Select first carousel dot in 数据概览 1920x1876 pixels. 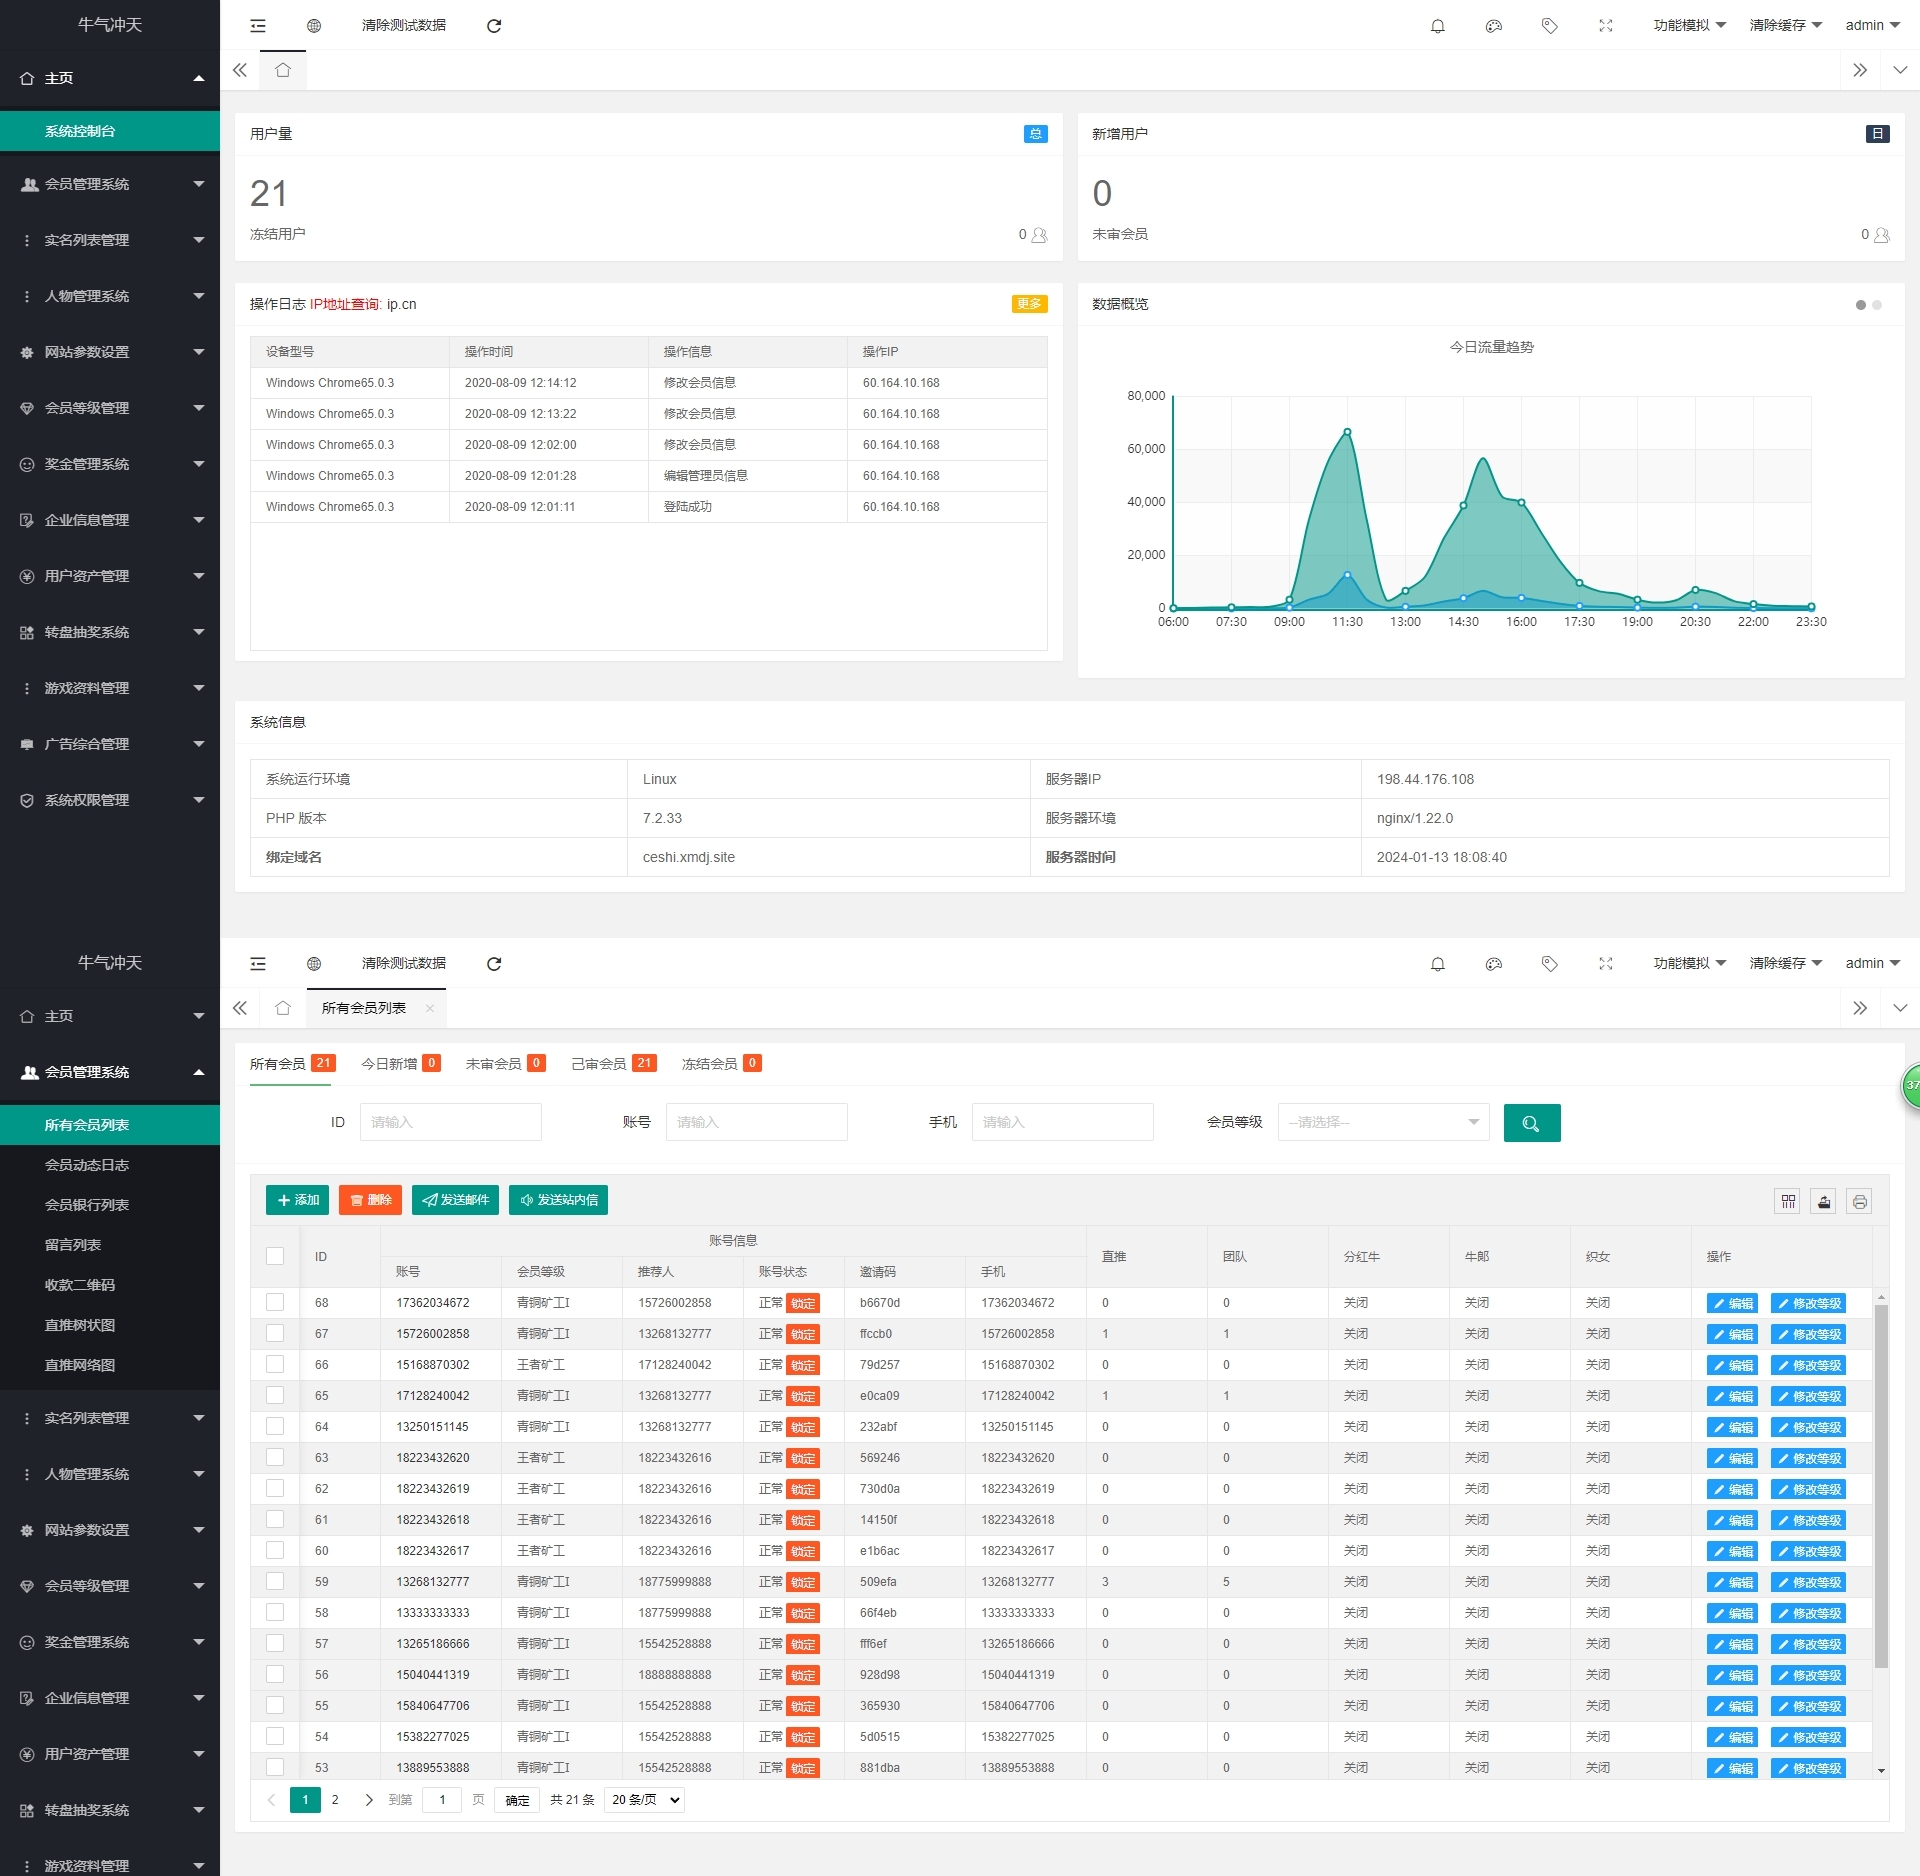[1861, 305]
